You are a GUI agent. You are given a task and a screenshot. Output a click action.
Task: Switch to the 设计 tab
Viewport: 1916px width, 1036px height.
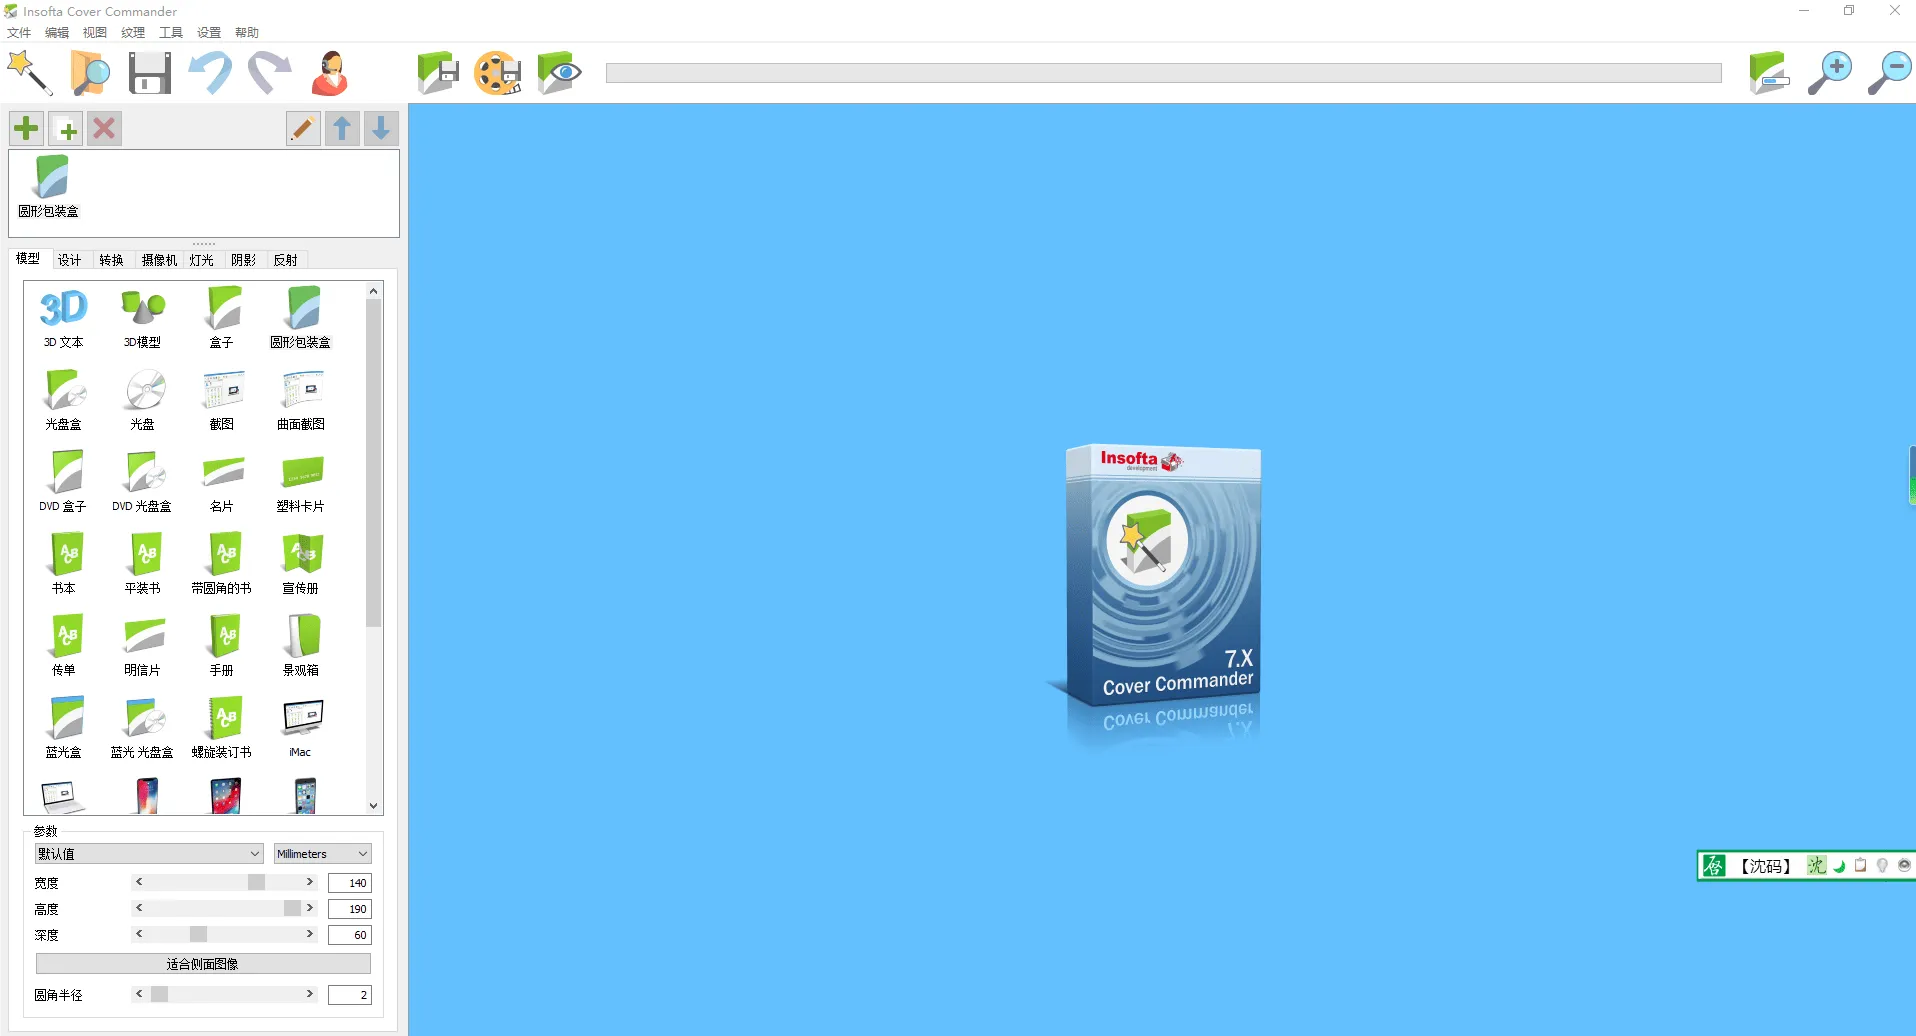(69, 260)
